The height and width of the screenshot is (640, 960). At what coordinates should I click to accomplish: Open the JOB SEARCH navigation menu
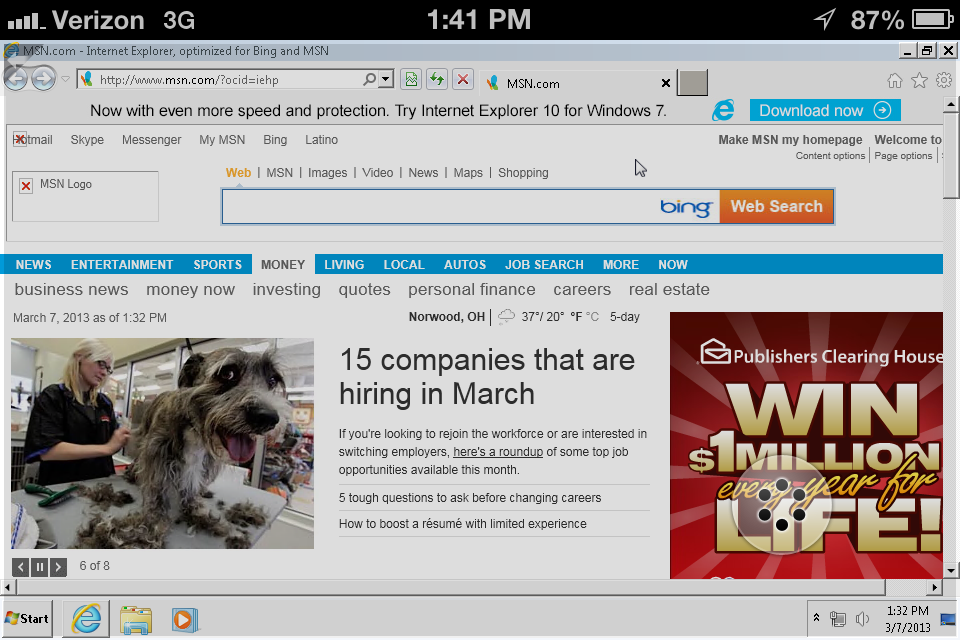point(544,265)
